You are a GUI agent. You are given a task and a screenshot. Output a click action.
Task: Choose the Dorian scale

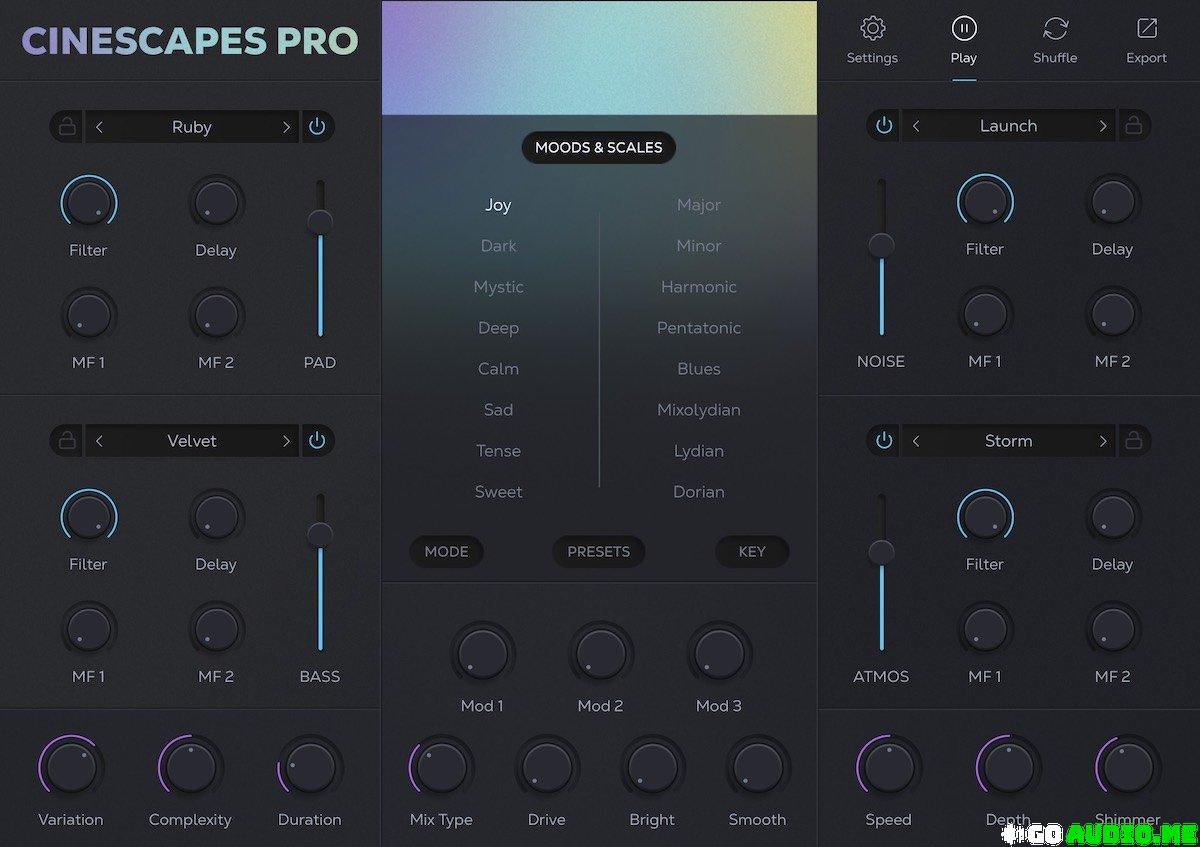pyautogui.click(x=699, y=492)
